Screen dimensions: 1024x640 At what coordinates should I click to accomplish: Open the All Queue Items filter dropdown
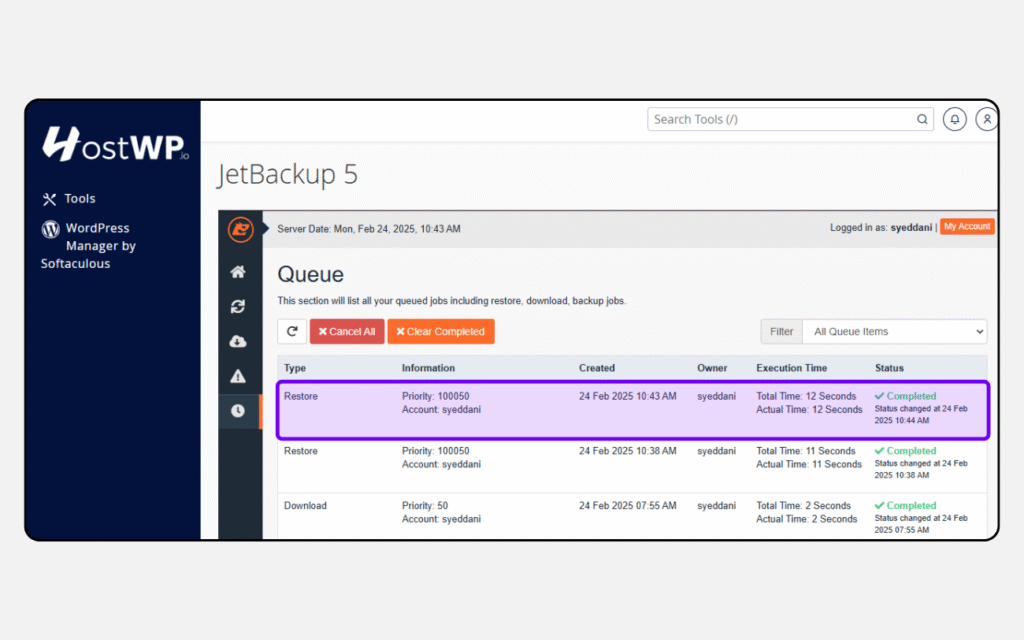coord(895,331)
